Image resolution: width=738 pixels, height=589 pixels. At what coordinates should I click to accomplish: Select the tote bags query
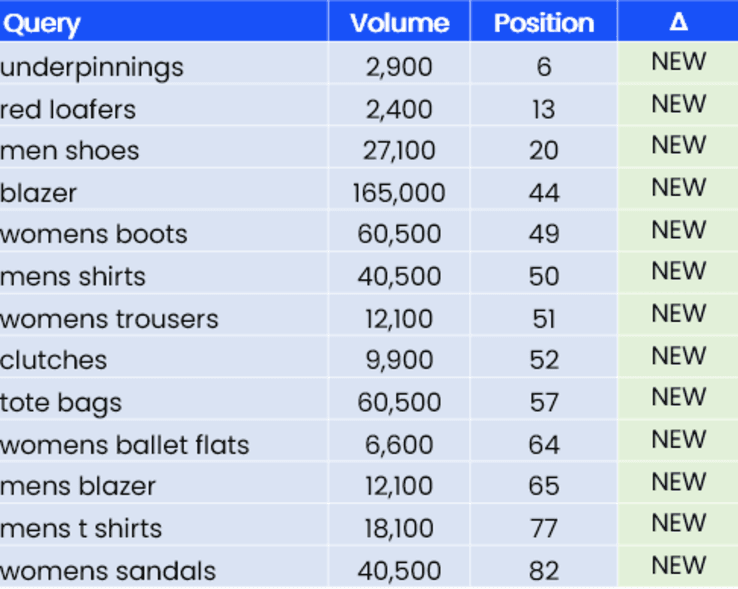click(x=61, y=403)
